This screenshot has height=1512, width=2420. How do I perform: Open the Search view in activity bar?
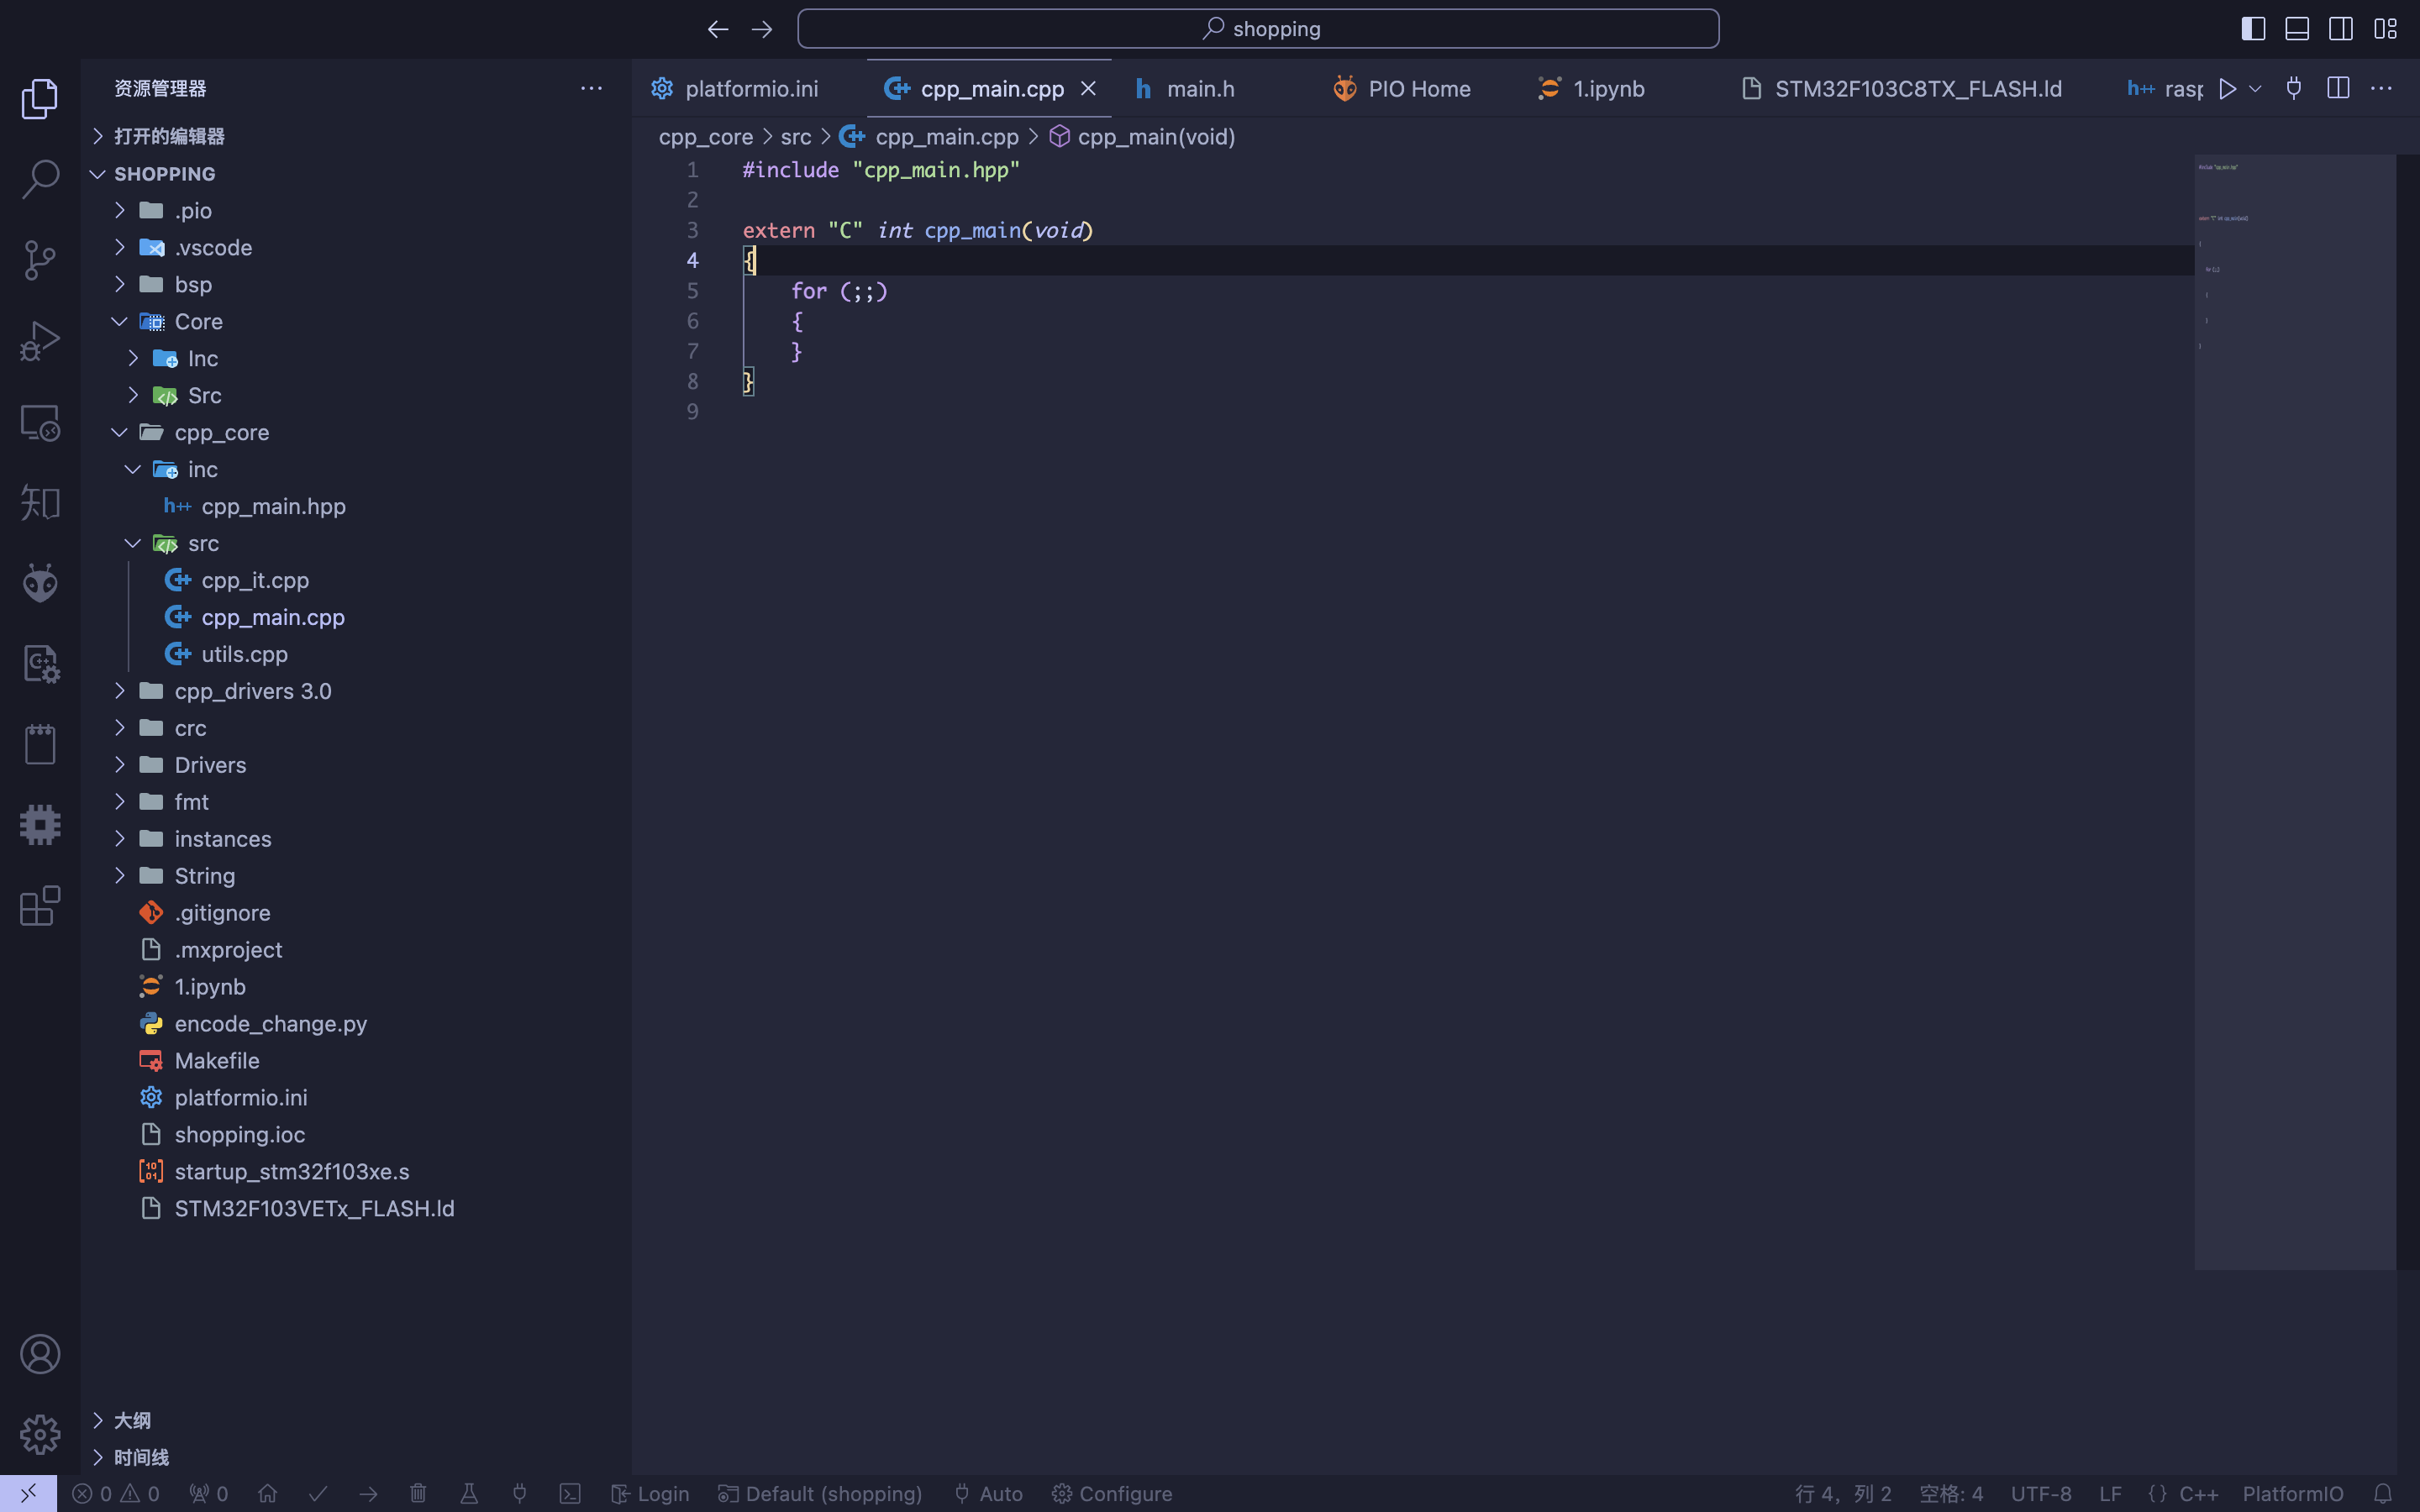[x=40, y=179]
